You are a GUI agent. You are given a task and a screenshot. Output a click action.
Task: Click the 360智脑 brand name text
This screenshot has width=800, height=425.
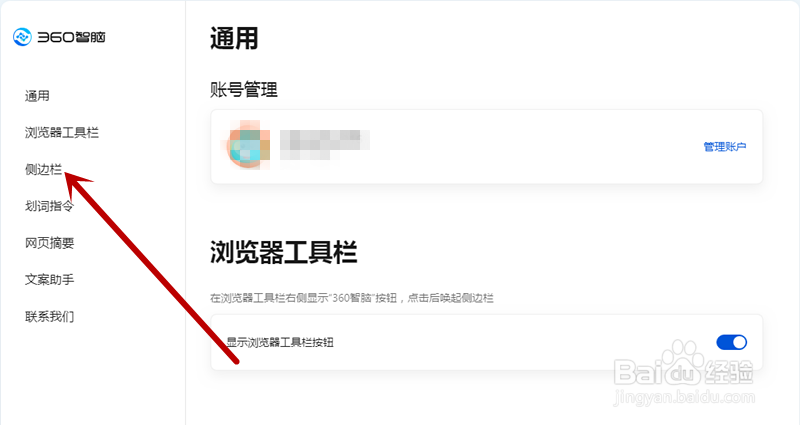(71, 37)
